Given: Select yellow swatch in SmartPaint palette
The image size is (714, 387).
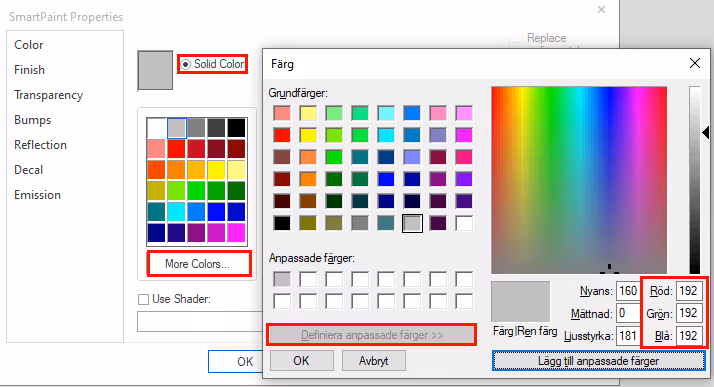Looking at the screenshot, I should click(217, 170).
